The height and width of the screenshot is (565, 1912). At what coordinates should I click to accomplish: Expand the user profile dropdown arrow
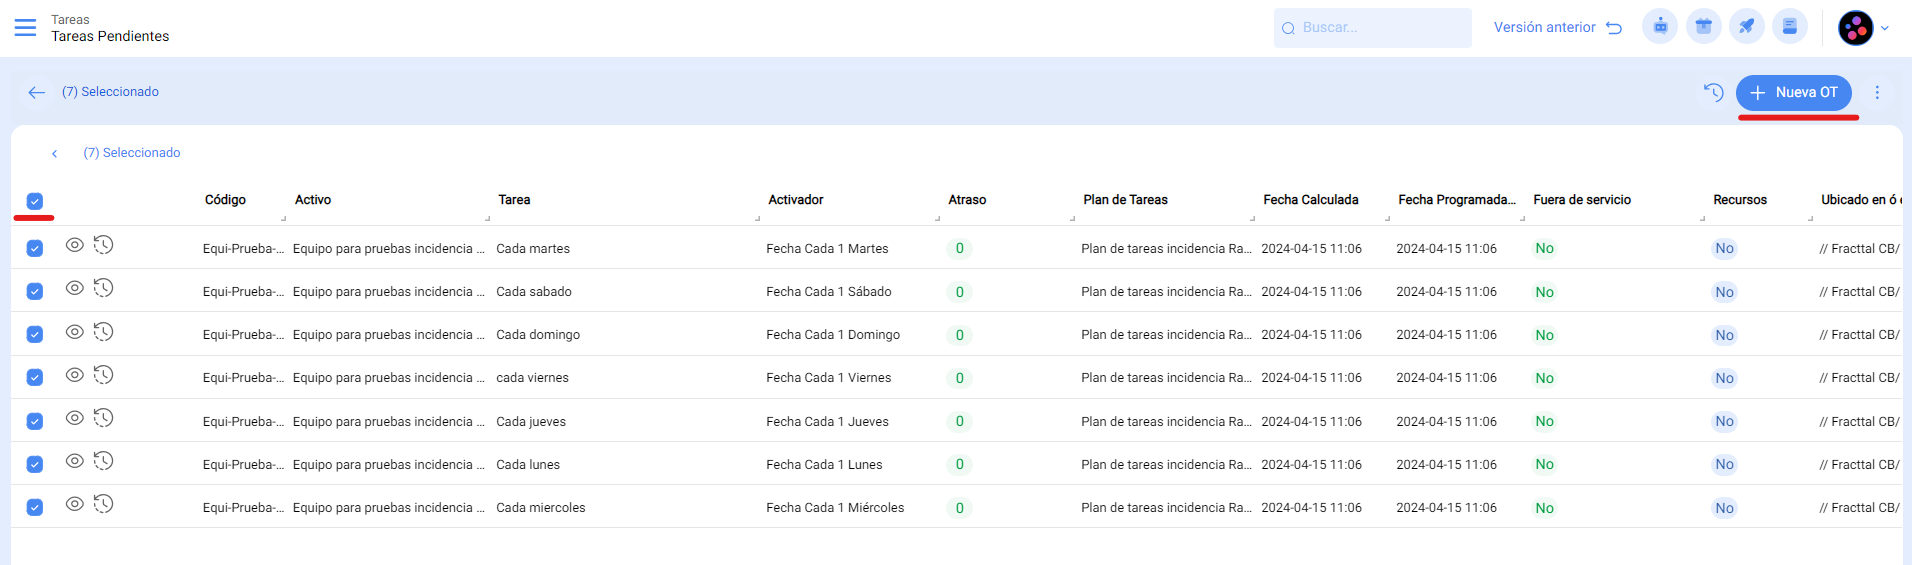coord(1885,28)
